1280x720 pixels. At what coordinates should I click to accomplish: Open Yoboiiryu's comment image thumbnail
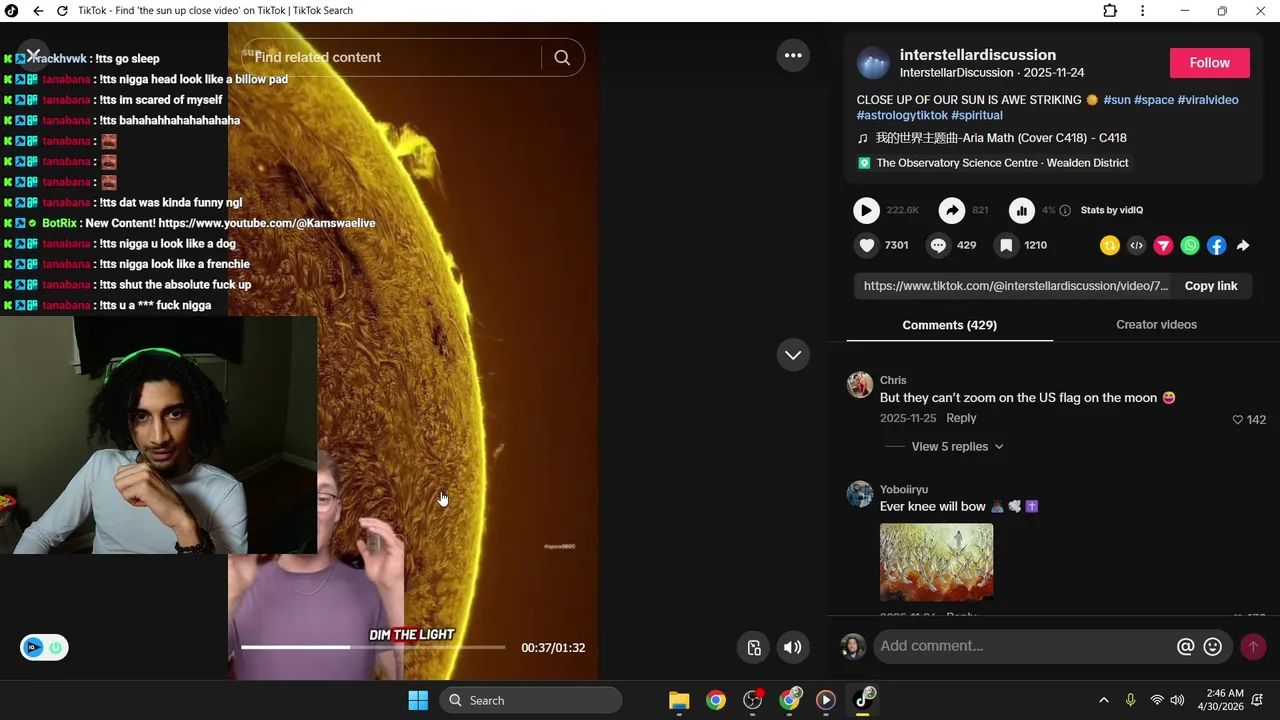click(x=936, y=562)
